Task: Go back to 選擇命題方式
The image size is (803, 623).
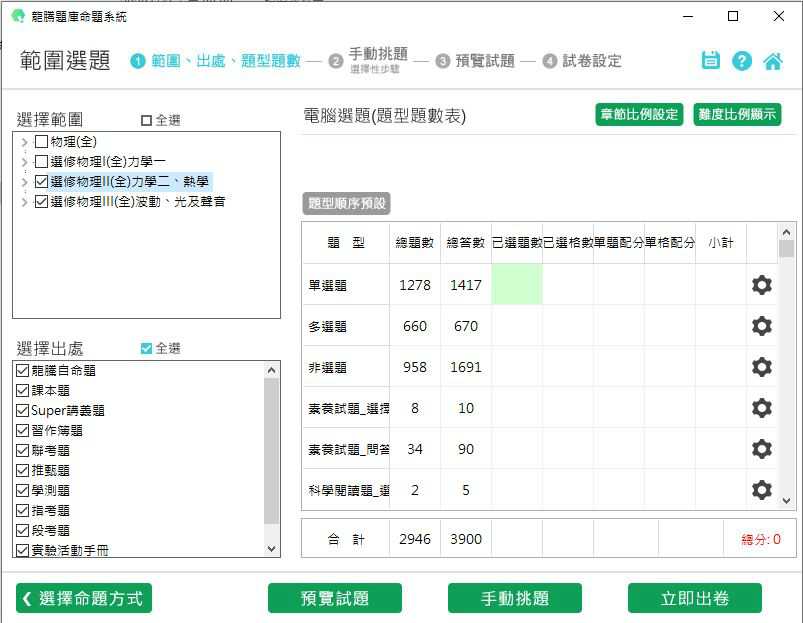Action: 84,598
